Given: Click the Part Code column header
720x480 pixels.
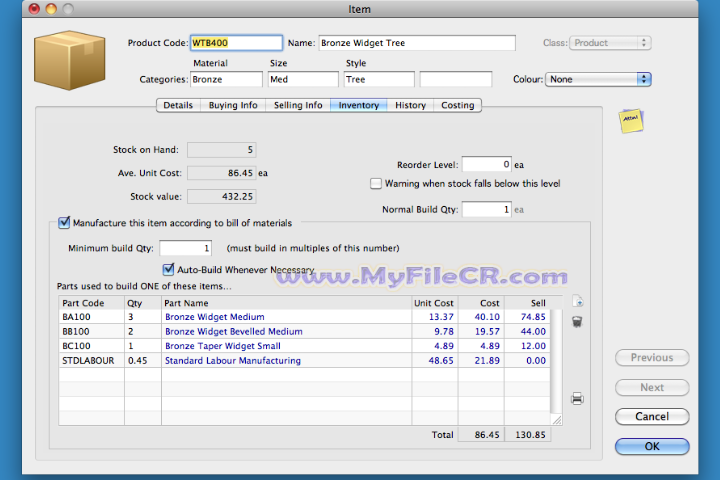Looking at the screenshot, I should click(91, 303).
